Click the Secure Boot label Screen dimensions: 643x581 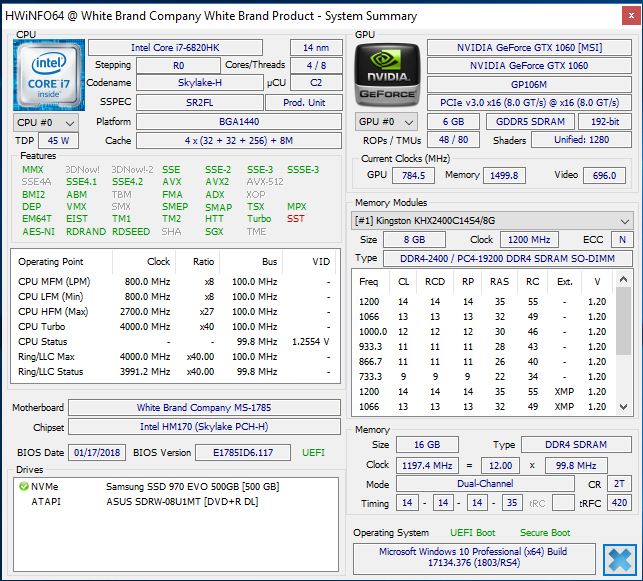click(545, 533)
